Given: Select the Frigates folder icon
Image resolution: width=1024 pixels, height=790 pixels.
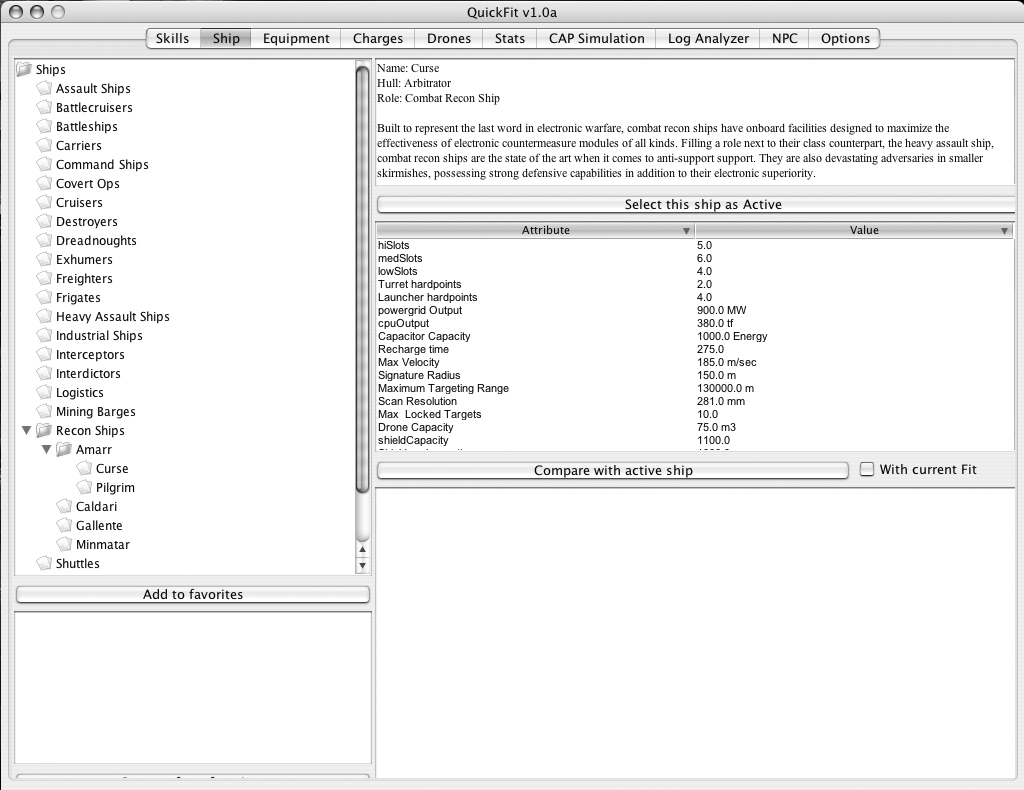Looking at the screenshot, I should pos(44,296).
